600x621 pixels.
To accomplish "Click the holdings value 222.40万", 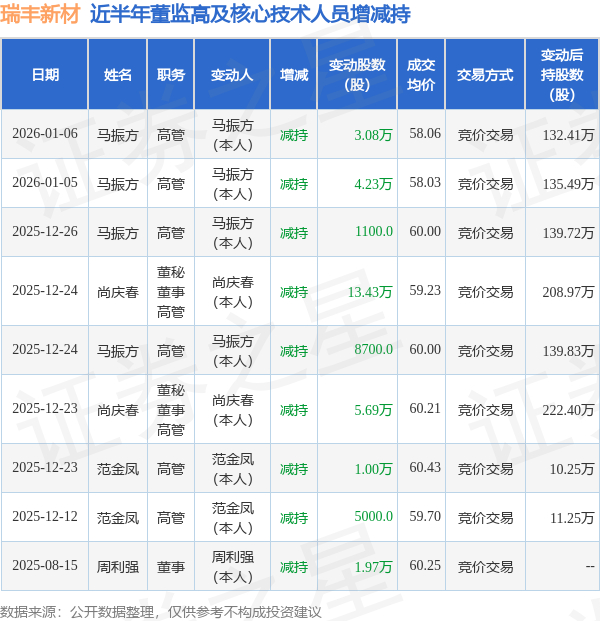I will [568, 410].
